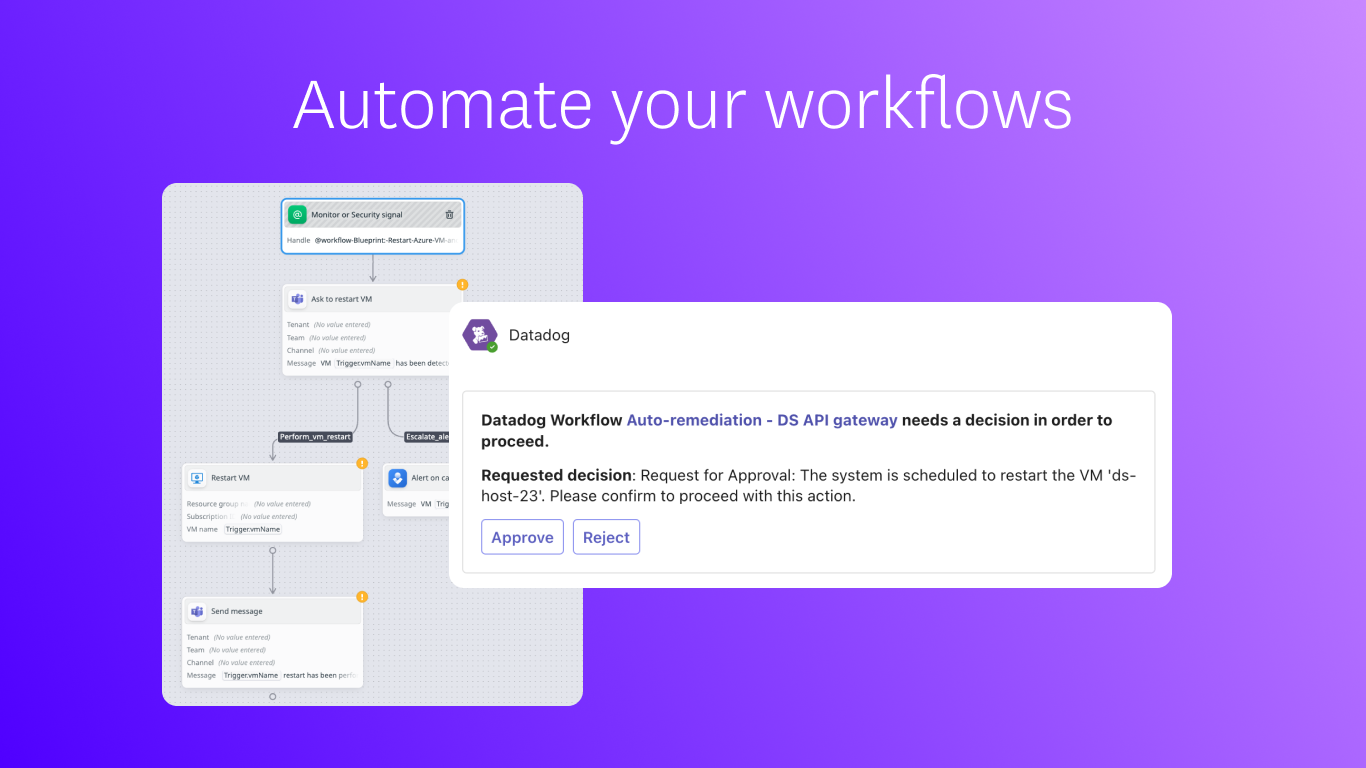Select the Restart VM step title

pos(231,478)
